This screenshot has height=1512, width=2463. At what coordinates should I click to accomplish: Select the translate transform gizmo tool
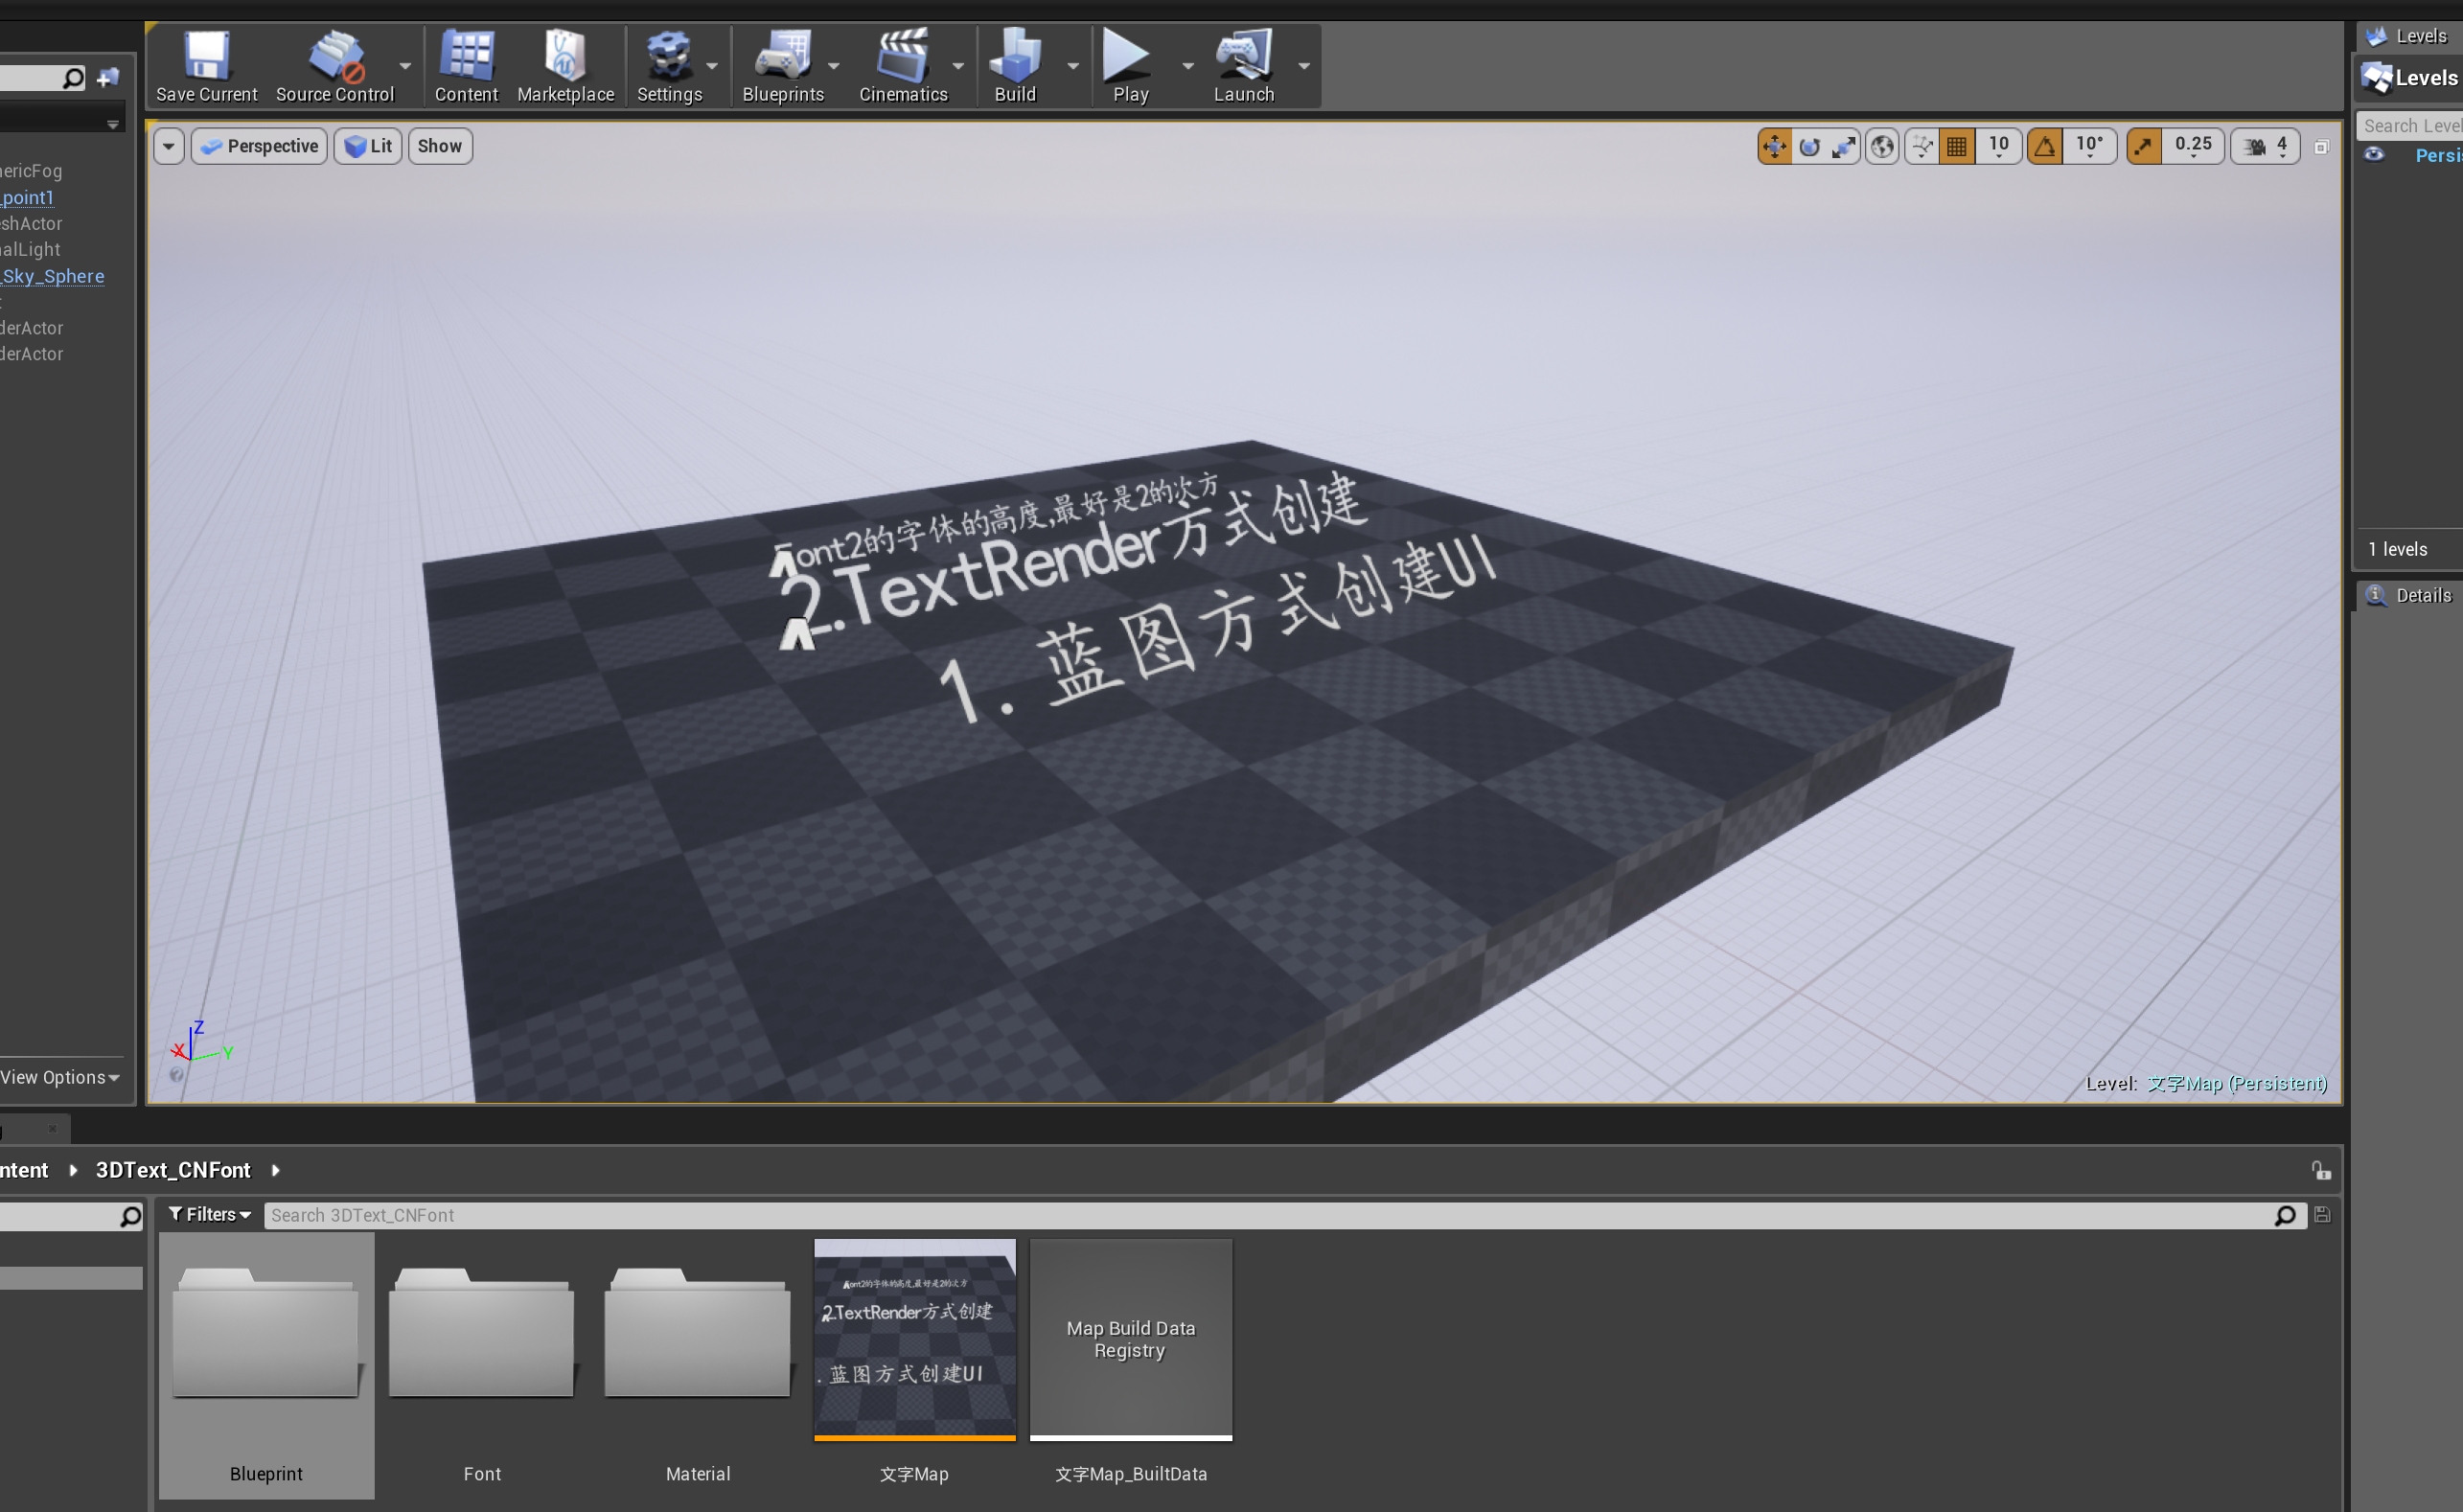coord(1774,146)
